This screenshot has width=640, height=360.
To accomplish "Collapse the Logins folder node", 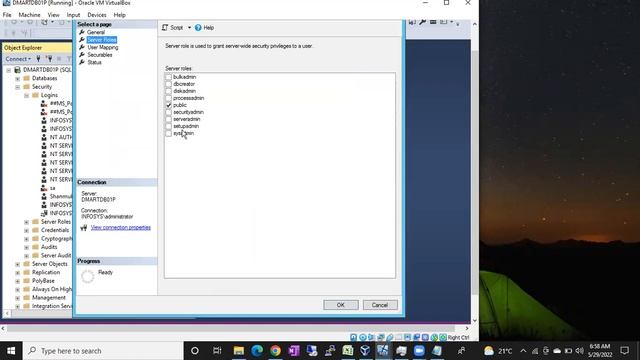I will tap(27, 95).
